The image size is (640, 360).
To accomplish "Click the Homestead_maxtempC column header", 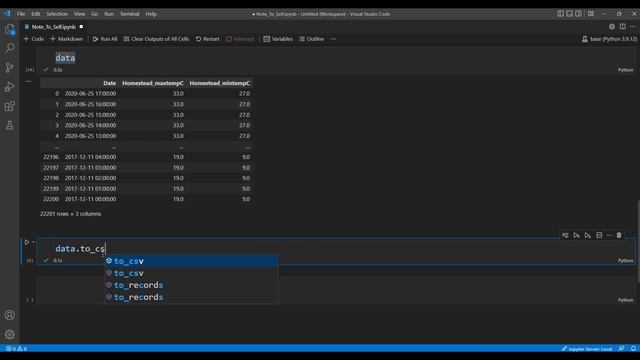I will point(153,83).
